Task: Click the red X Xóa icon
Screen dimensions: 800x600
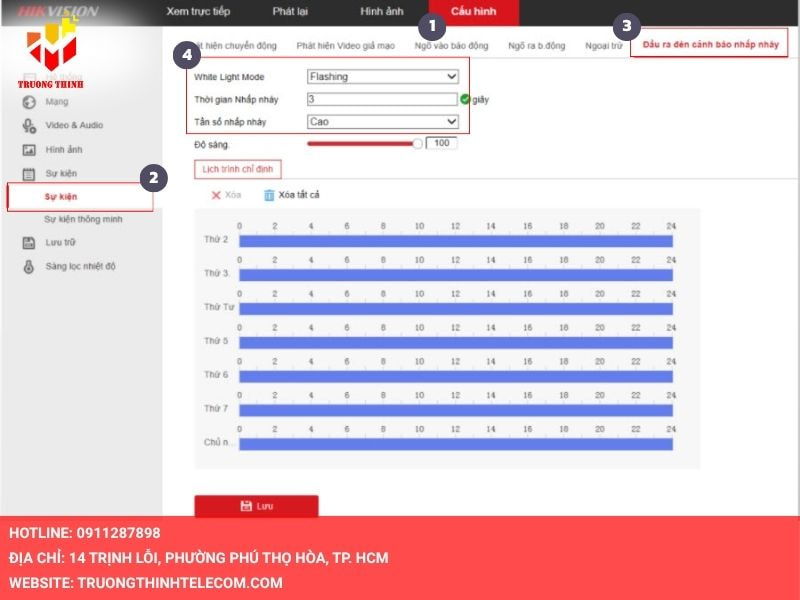Action: [x=216, y=195]
